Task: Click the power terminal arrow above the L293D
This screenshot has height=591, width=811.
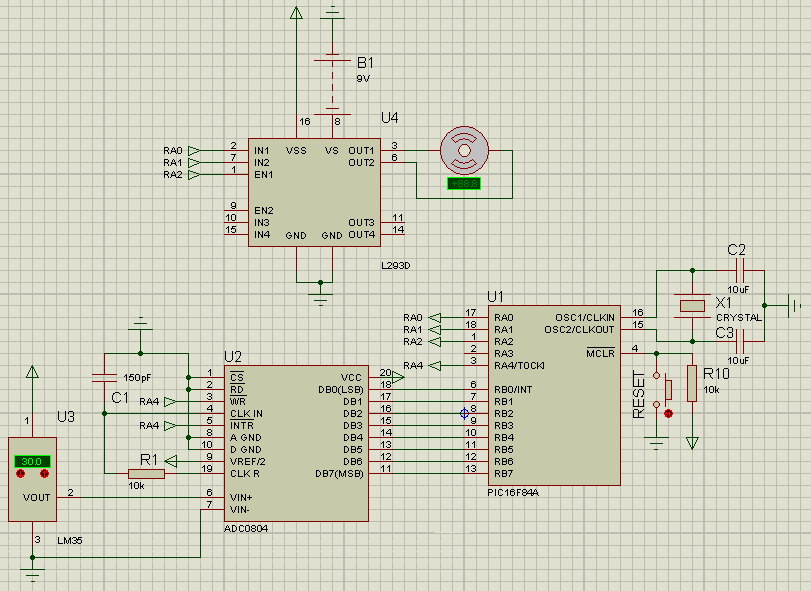Action: (296, 15)
